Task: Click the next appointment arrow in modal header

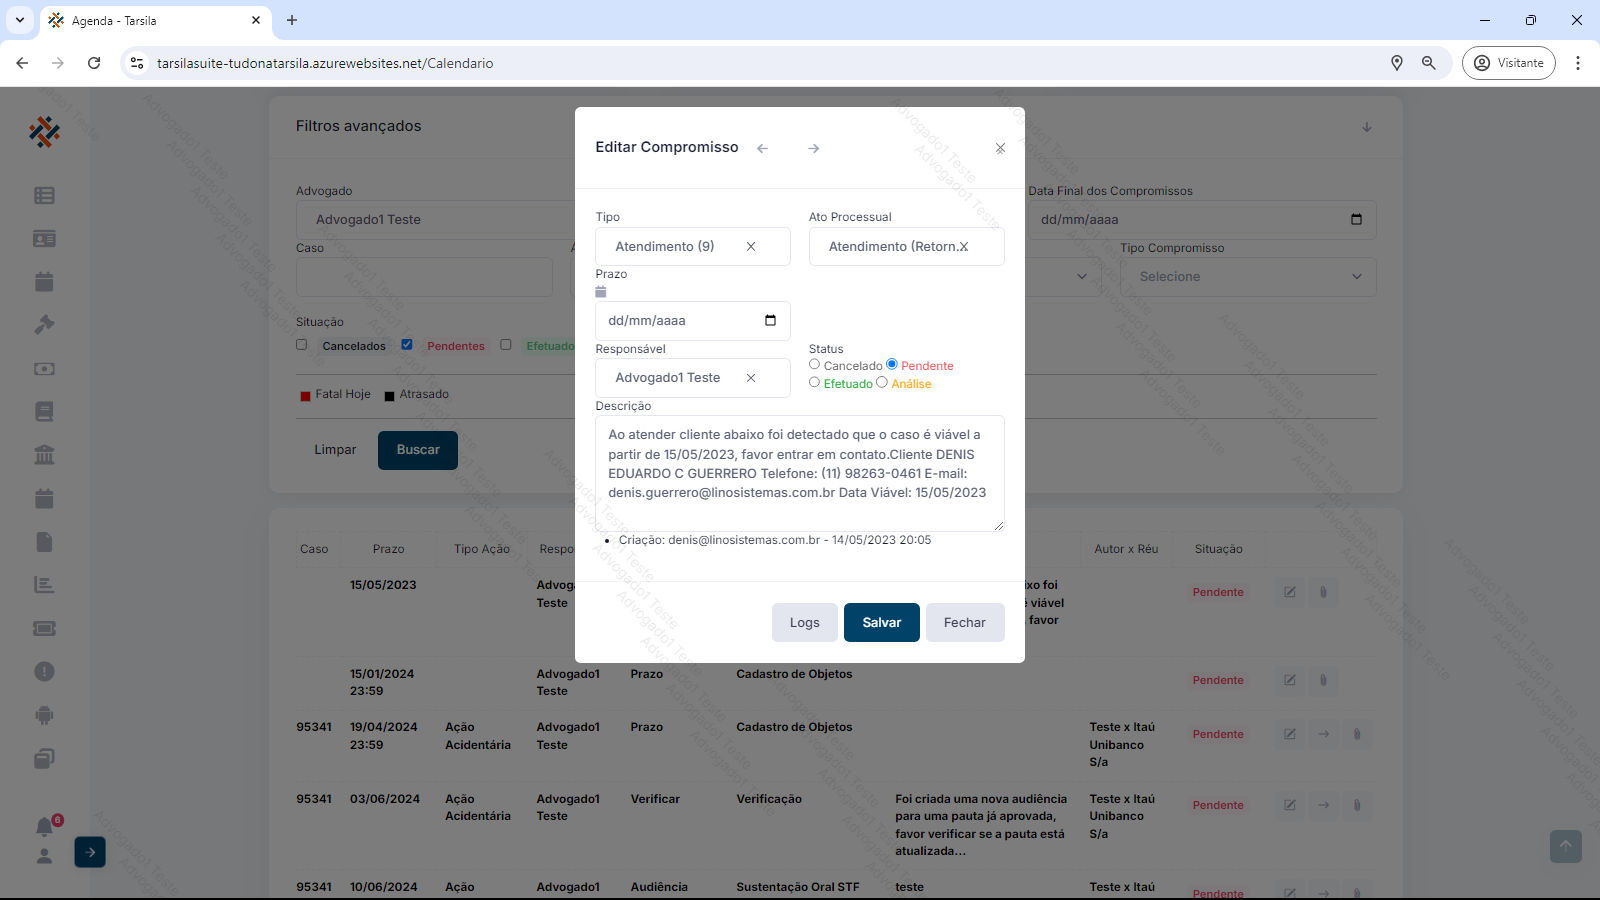Action: coord(814,148)
